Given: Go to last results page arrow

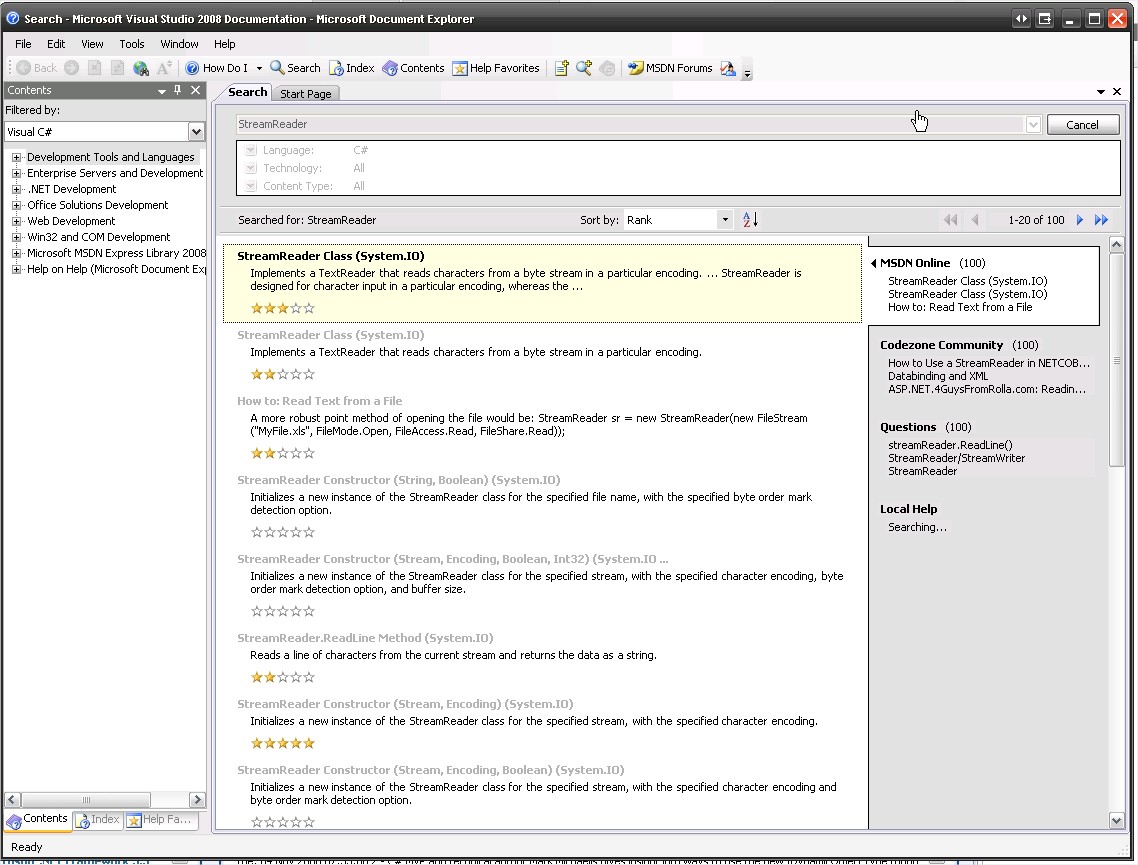Looking at the screenshot, I should 1101,220.
